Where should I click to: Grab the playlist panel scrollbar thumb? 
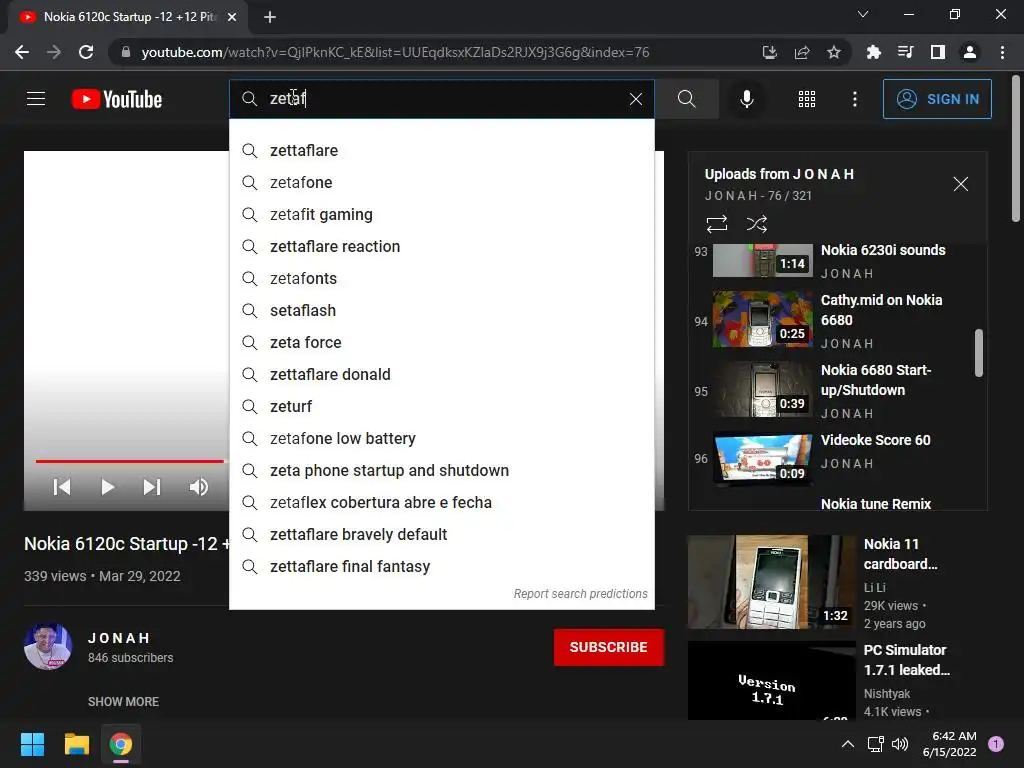coord(978,353)
